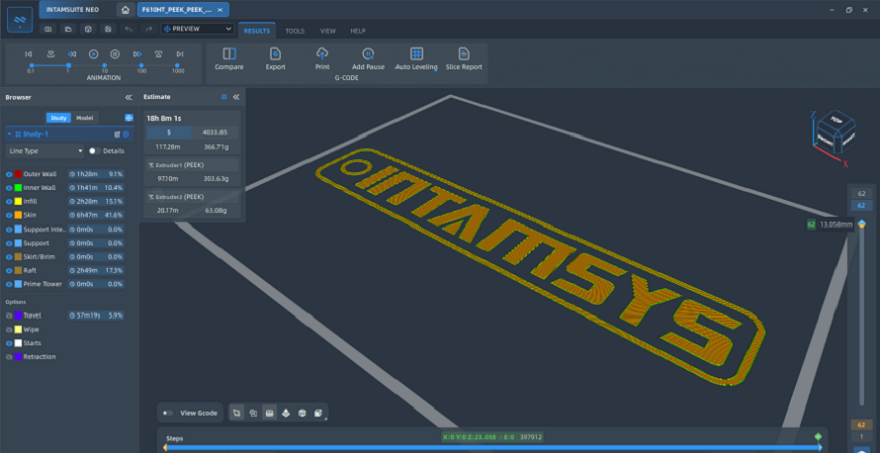
Task: Click the open project folder icon
Action: pos(68,29)
